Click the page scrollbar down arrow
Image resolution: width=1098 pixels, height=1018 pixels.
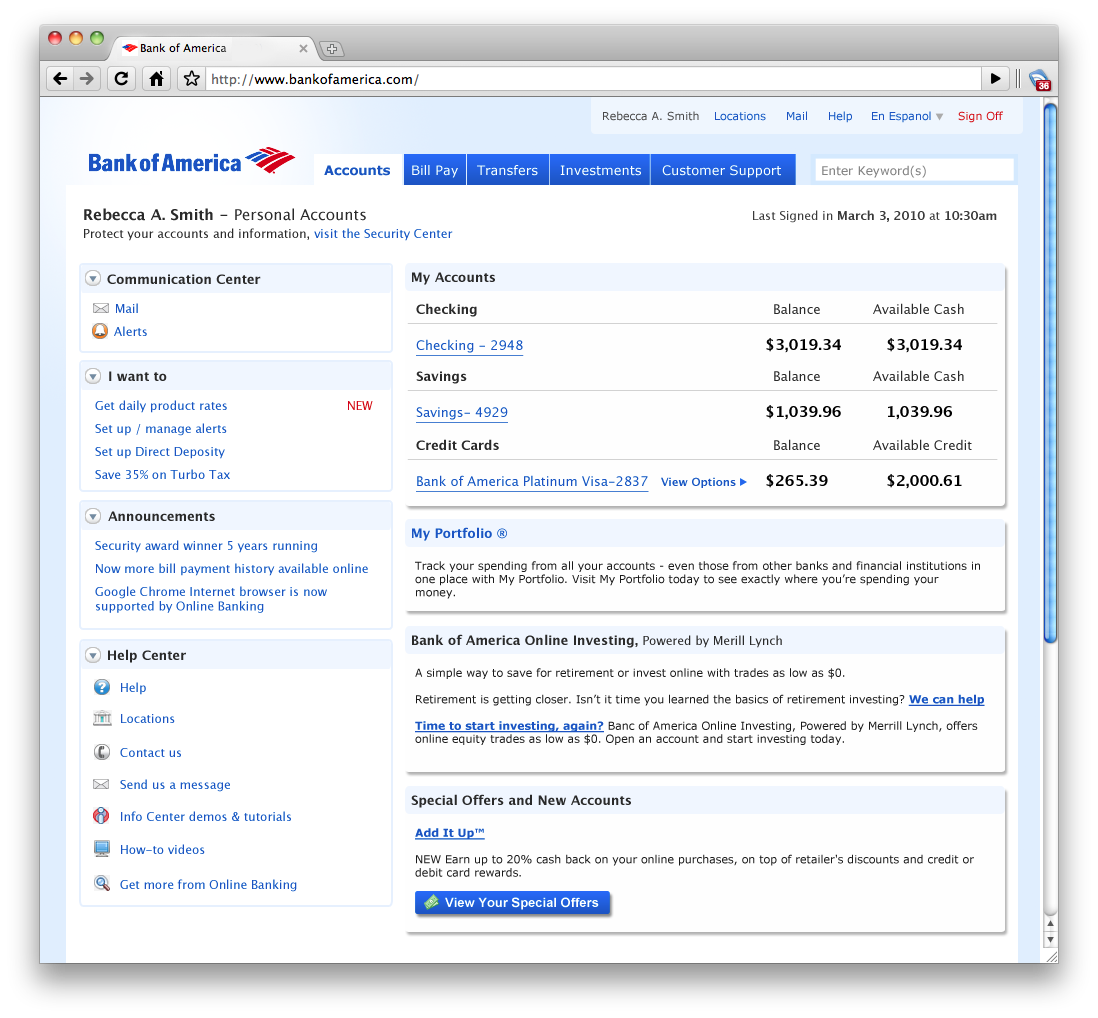(x=1051, y=938)
